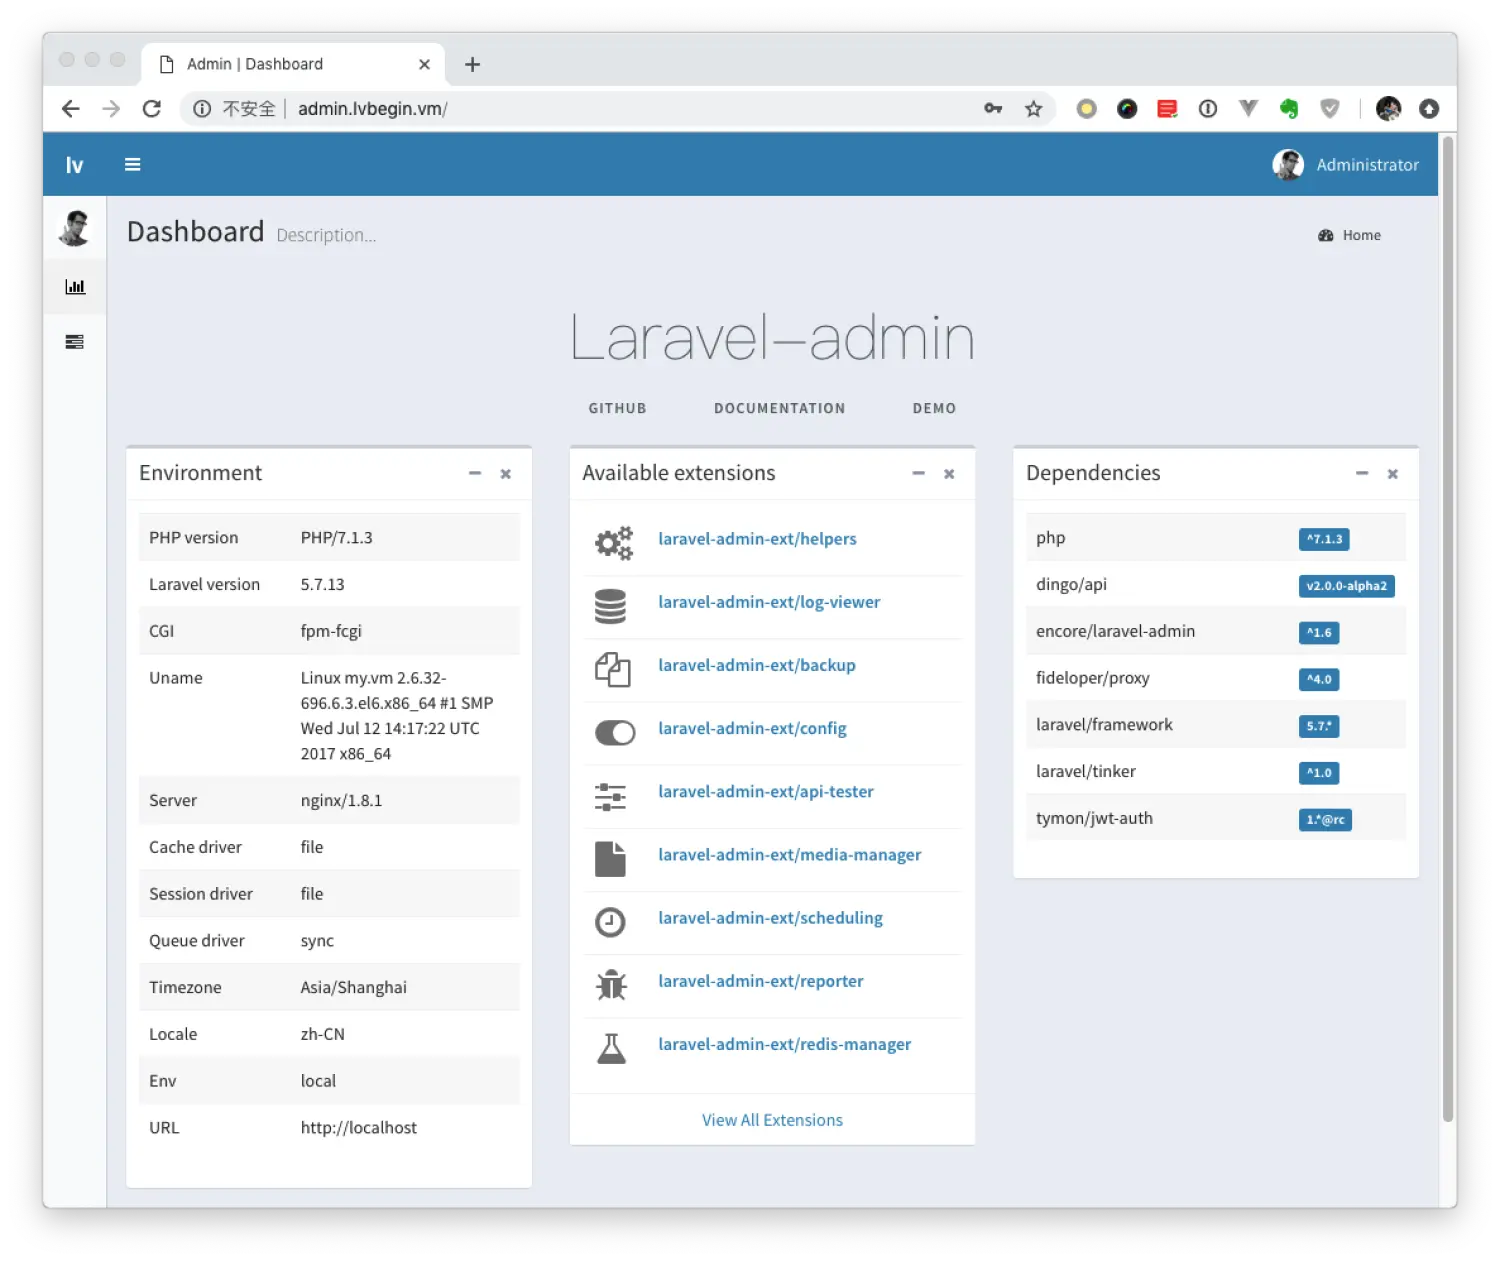Click View All Extensions
Viewport: 1500px width, 1261px height.
pyautogui.click(x=772, y=1120)
